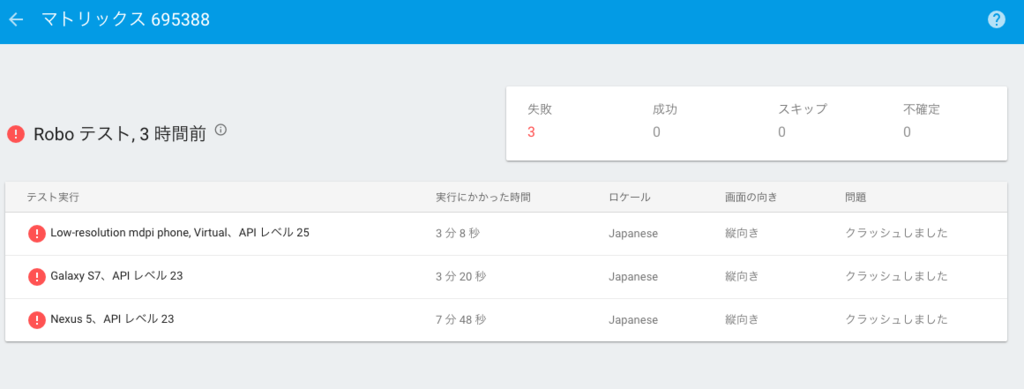Click Japanese in the Galaxy S7 row

(x=633, y=277)
